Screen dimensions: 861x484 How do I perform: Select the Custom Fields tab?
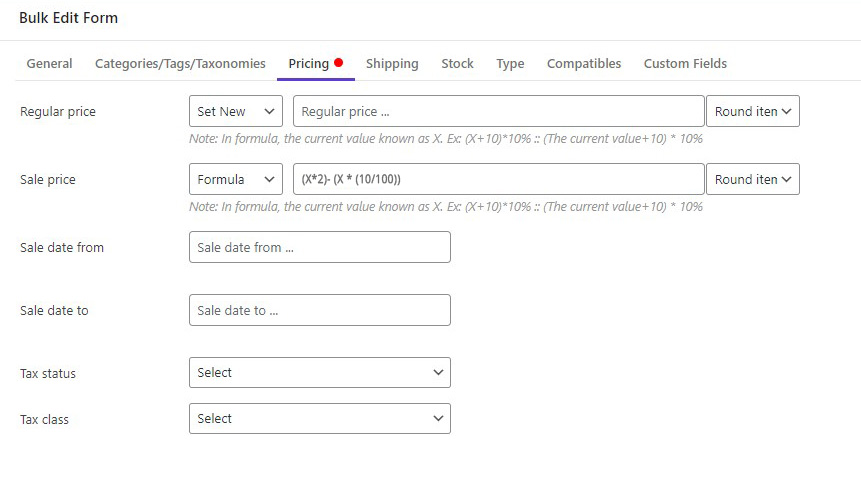[x=685, y=64]
